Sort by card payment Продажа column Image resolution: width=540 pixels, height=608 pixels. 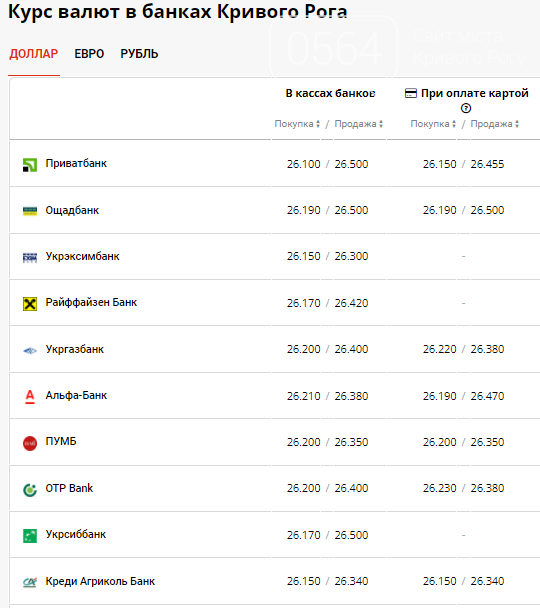(x=495, y=124)
